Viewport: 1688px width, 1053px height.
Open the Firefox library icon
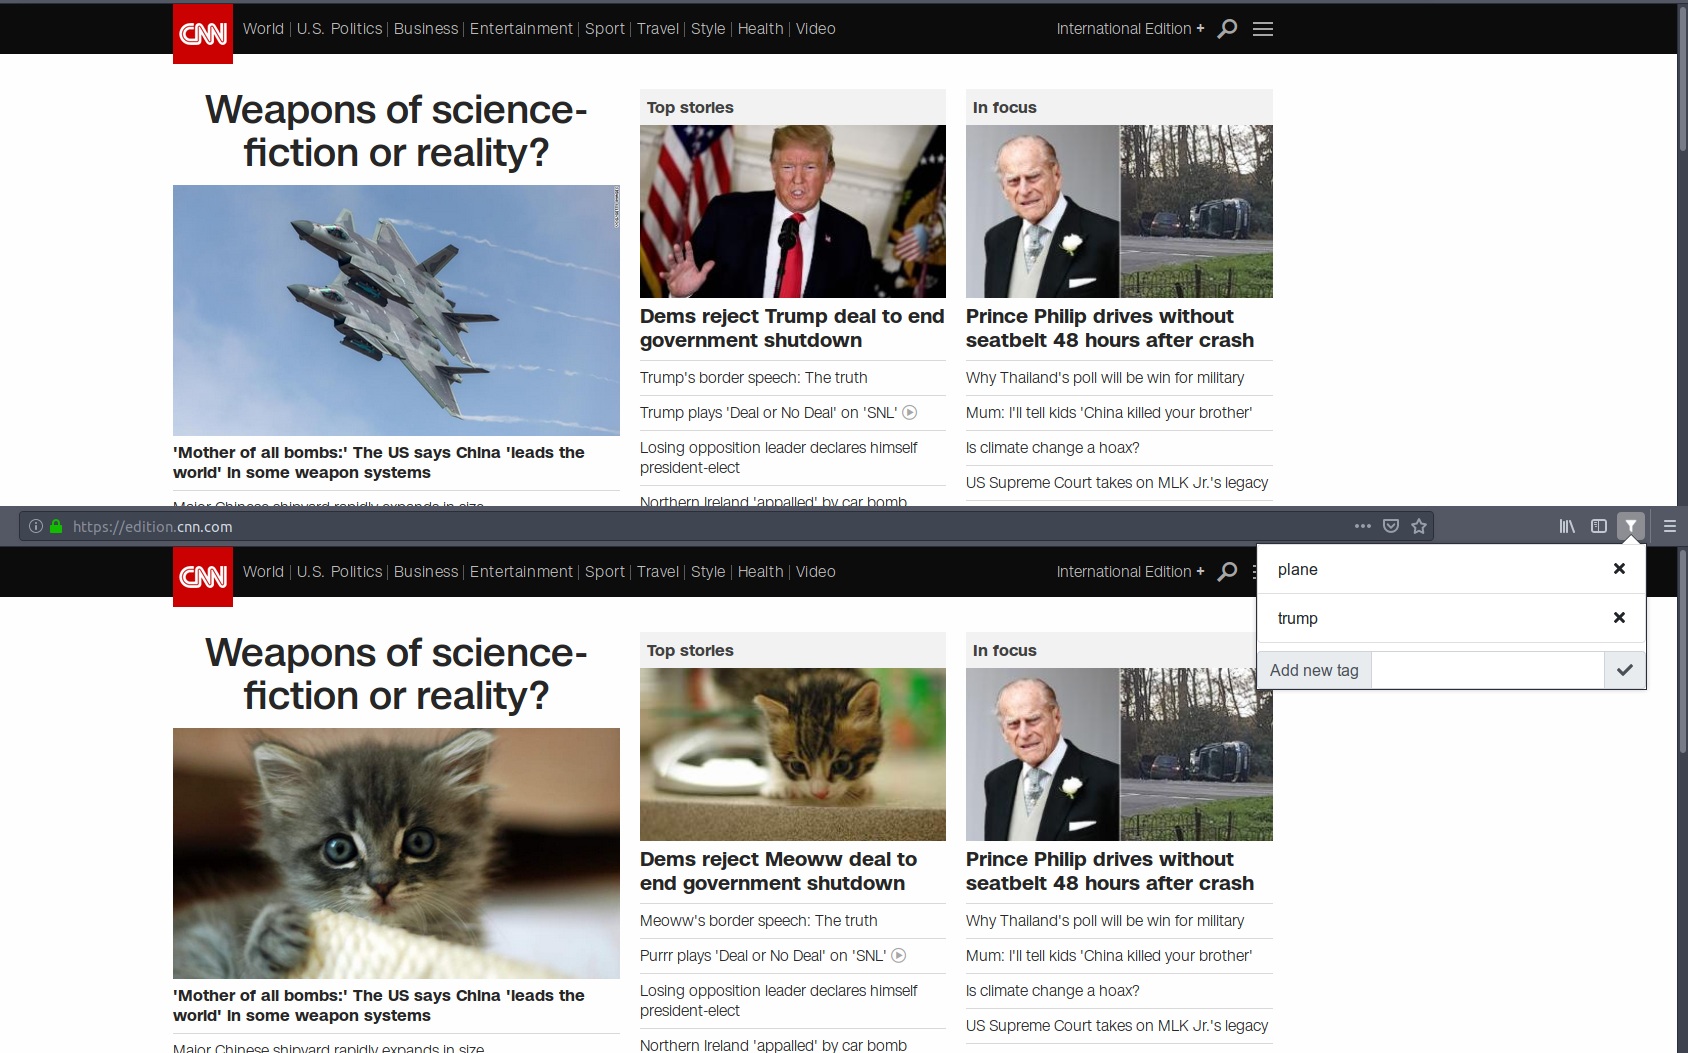point(1567,526)
